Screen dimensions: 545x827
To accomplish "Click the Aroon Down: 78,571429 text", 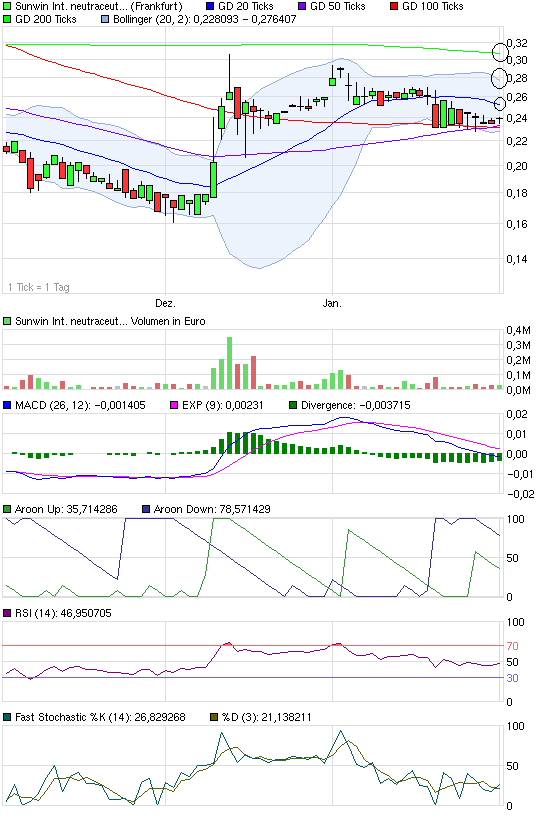I will (x=212, y=509).
